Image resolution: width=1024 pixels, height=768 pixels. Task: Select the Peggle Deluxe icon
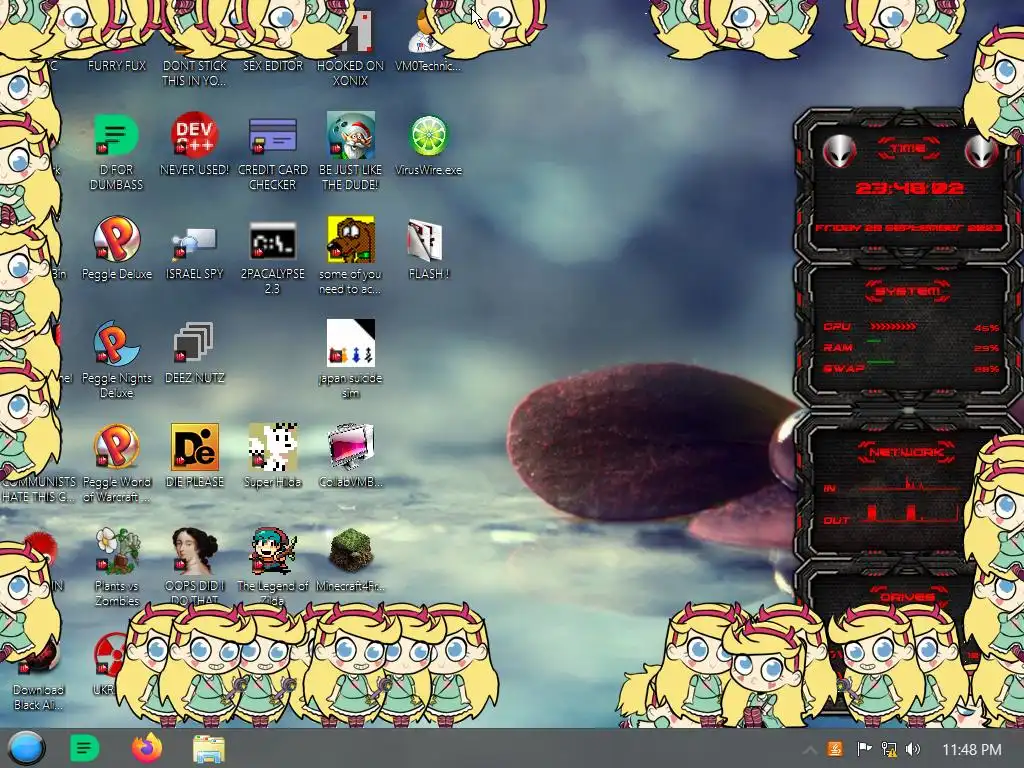coord(116,239)
